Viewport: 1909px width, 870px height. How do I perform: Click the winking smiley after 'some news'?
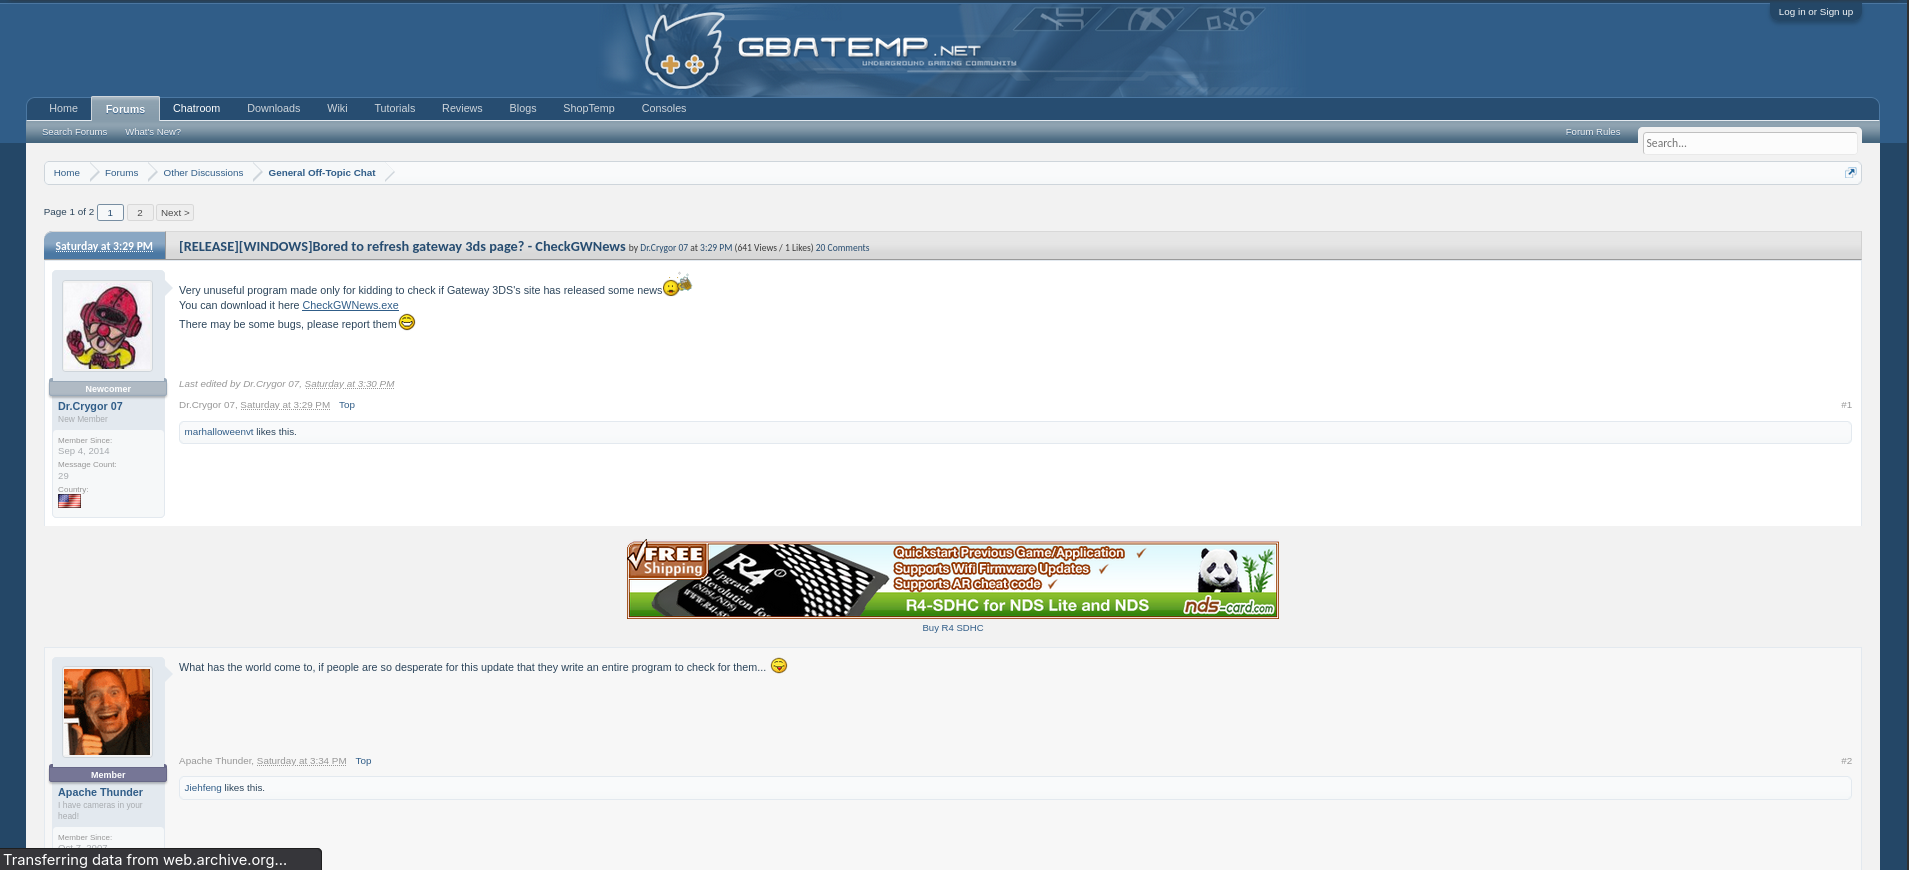click(x=677, y=285)
